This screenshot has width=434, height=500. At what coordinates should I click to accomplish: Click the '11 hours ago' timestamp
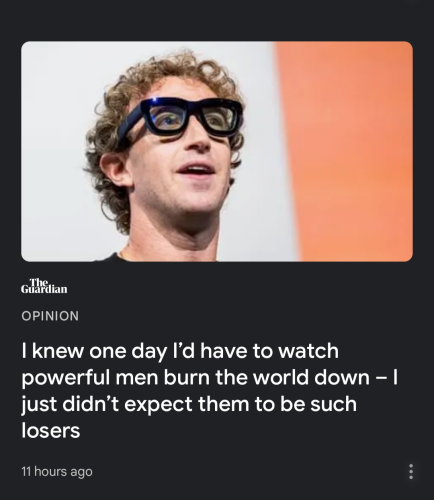pyautogui.click(x=57, y=472)
